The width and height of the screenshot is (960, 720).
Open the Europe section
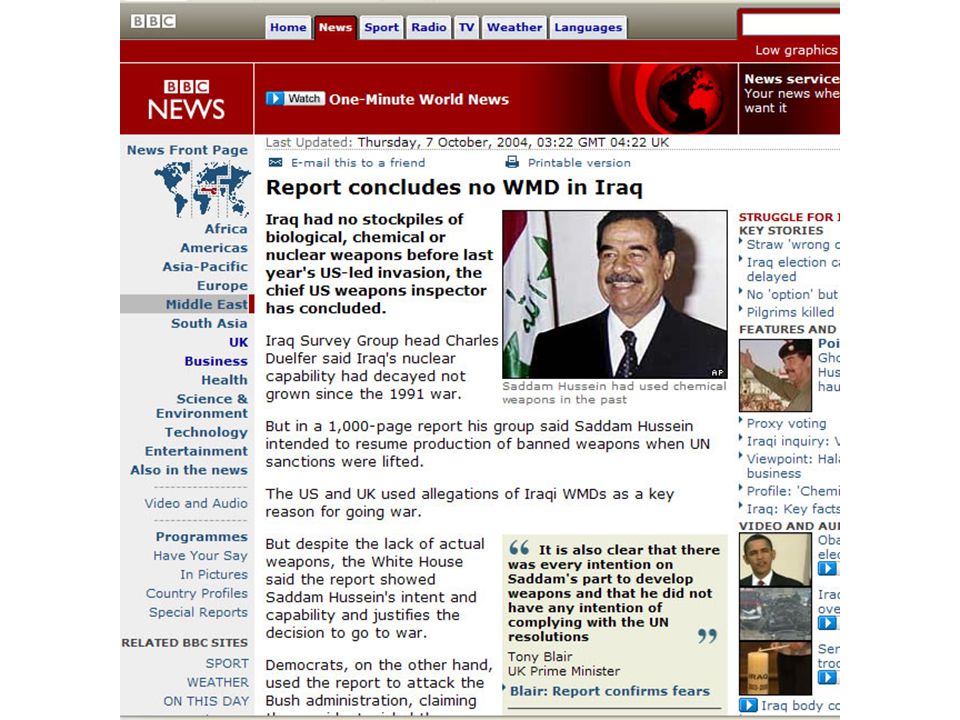pyautogui.click(x=222, y=286)
